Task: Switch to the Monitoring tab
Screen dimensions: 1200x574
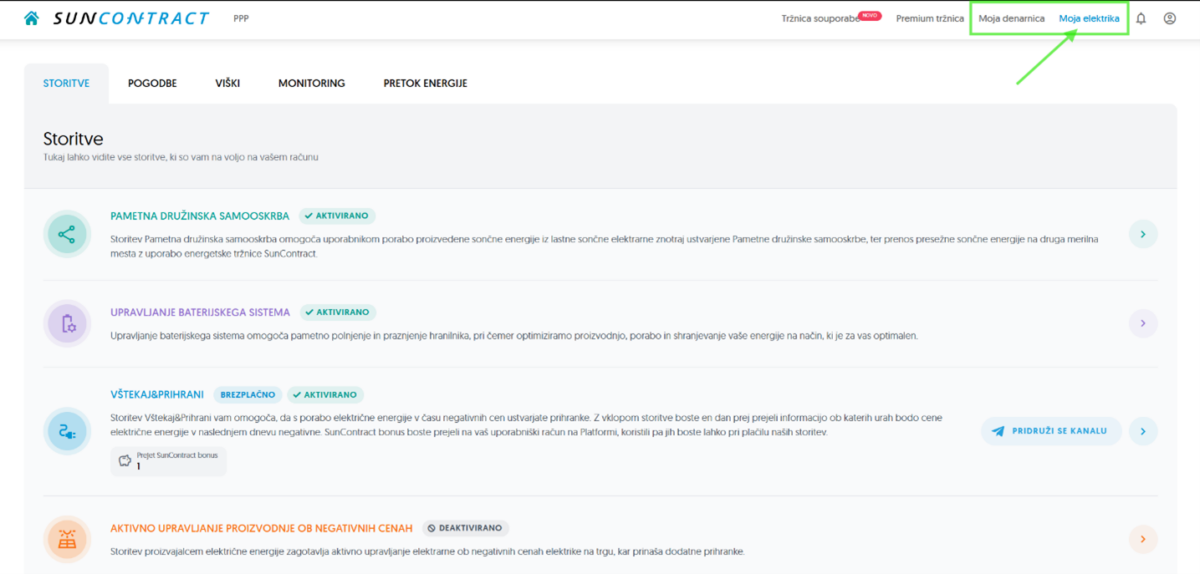Action: coord(311,83)
